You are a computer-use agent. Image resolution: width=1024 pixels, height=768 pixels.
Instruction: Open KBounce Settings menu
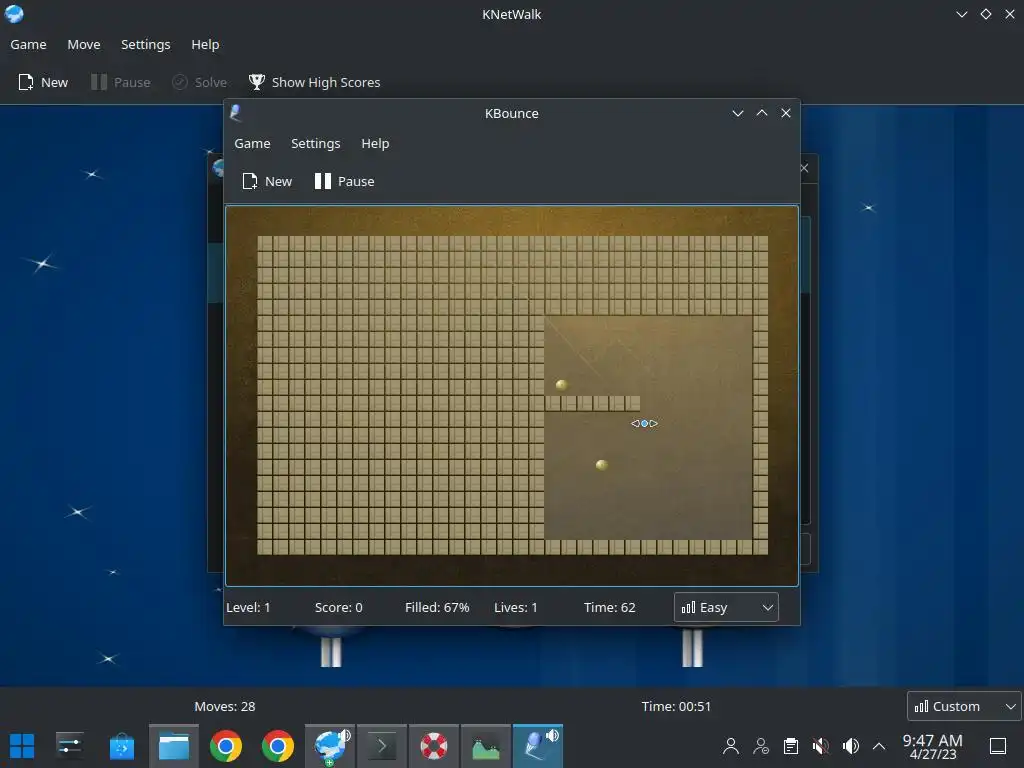pyautogui.click(x=315, y=144)
